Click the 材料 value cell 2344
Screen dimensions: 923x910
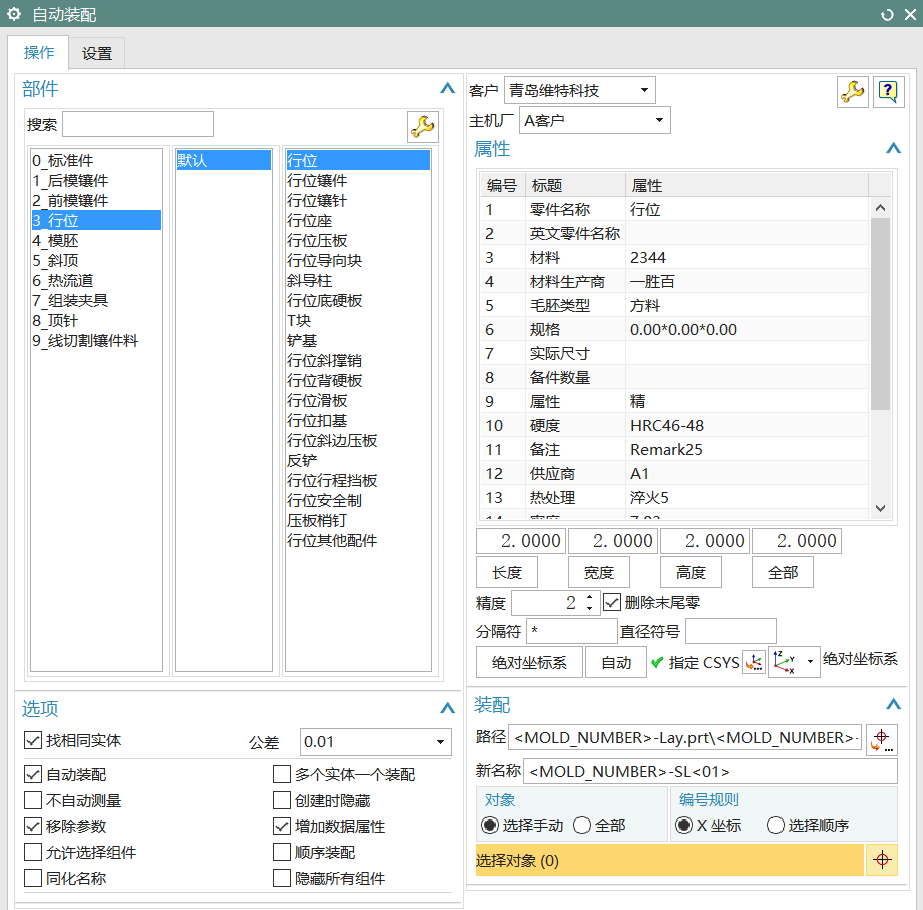pos(746,257)
